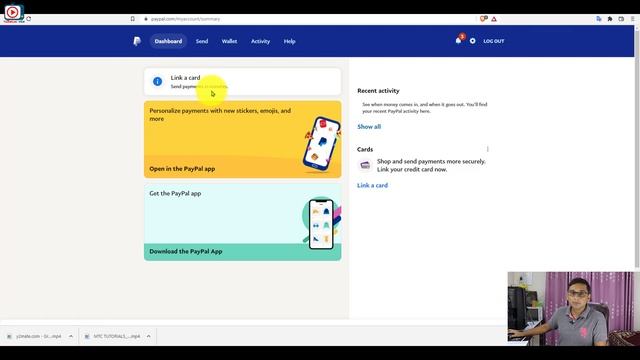Open the Cards section three-dot menu
Viewport: 640px width, 360px height.
(487, 149)
